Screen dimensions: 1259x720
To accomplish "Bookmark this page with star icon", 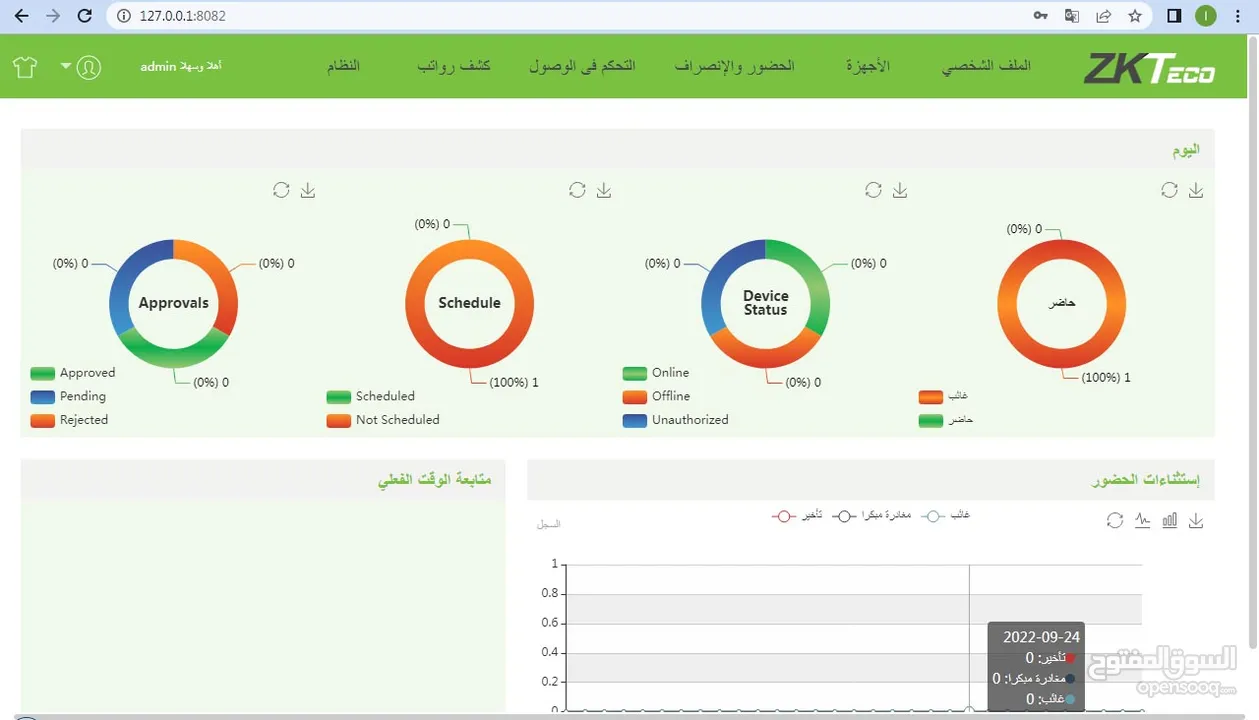I will 1135,16.
